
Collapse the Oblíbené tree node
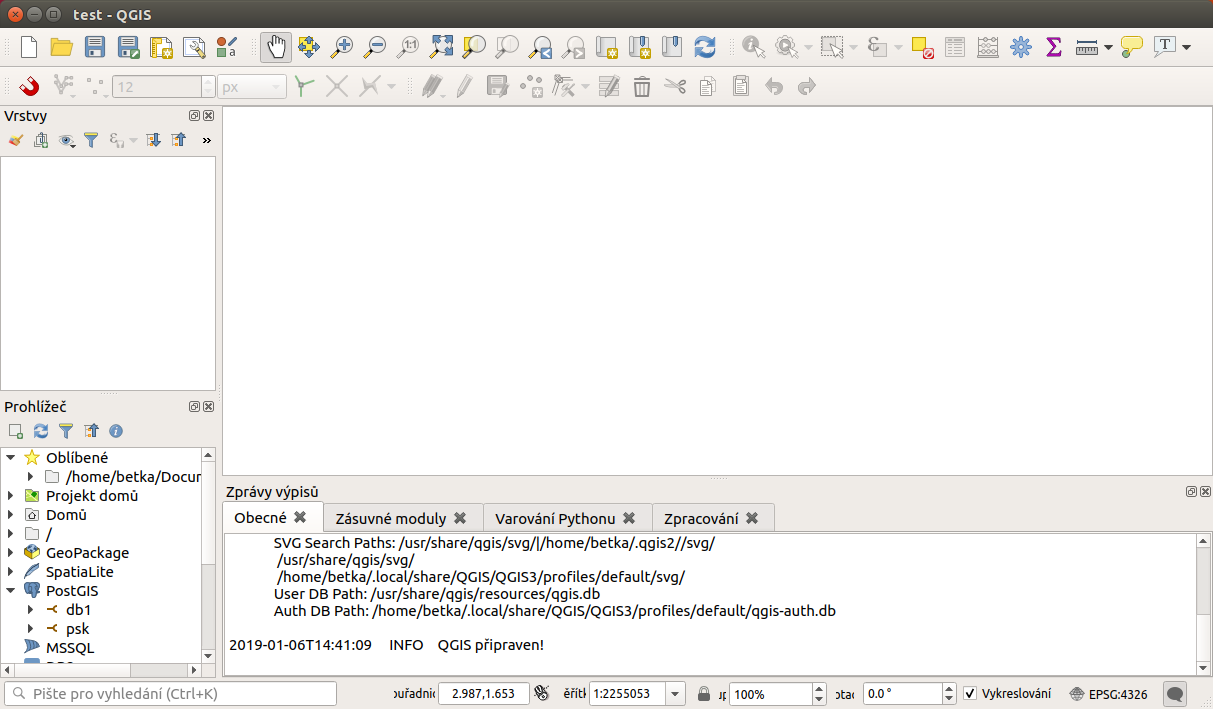(x=11, y=458)
